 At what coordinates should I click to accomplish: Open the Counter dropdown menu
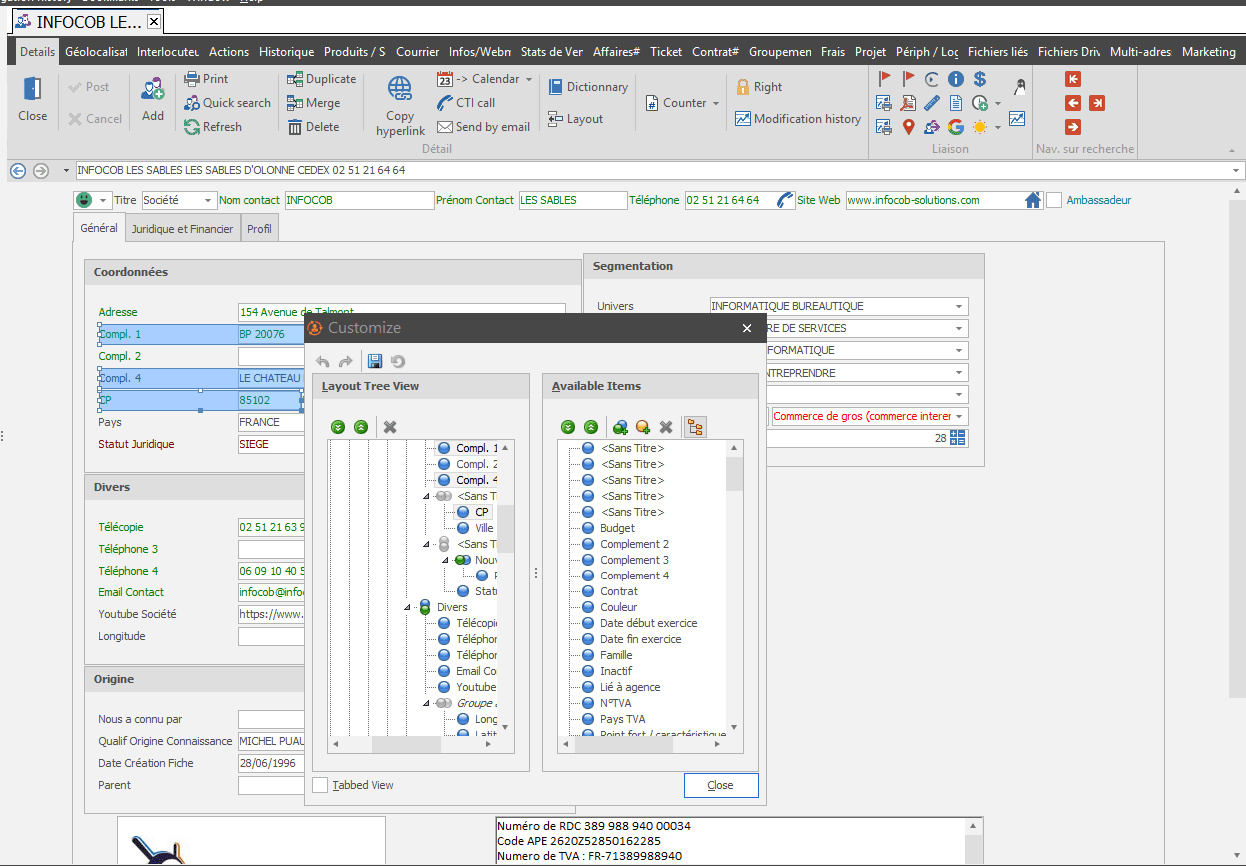coord(714,103)
